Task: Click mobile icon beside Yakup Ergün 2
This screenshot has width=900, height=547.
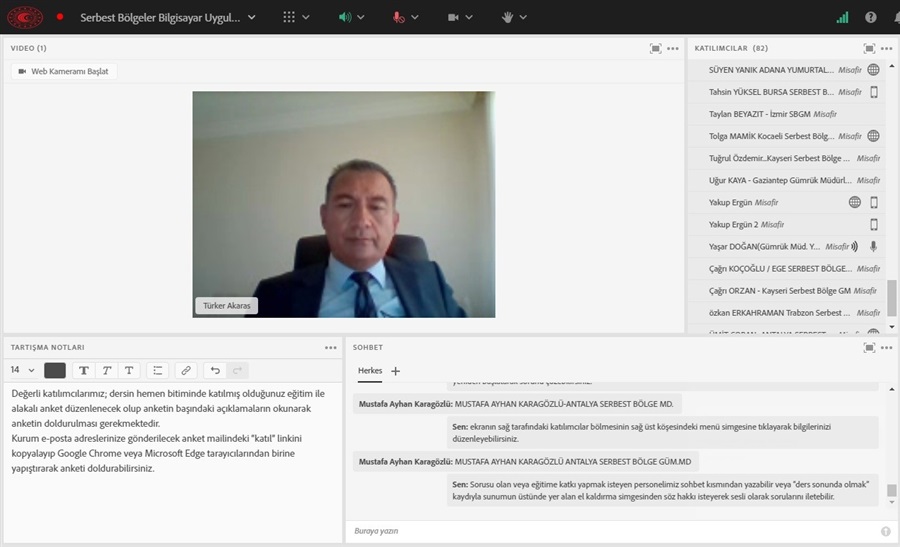Action: click(874, 224)
